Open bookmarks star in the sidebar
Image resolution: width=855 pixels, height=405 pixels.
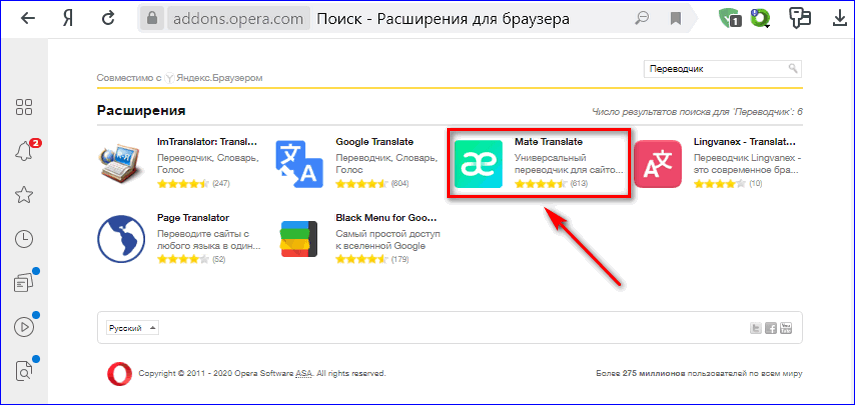[24, 195]
